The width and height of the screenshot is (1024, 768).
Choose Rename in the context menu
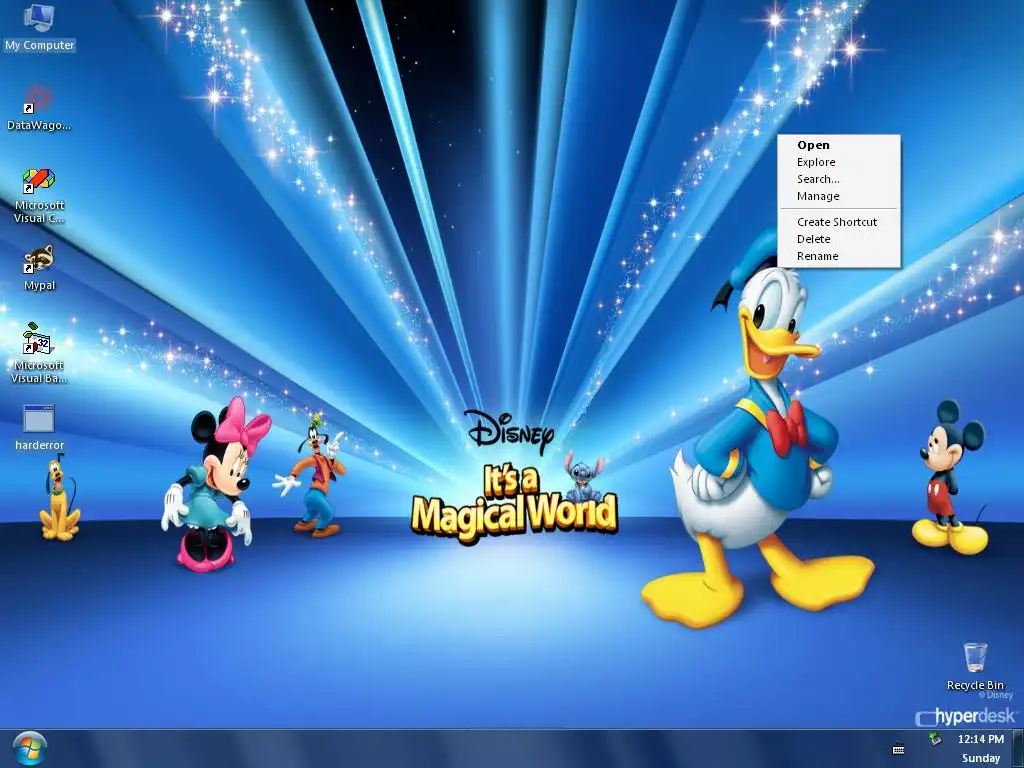[839, 256]
